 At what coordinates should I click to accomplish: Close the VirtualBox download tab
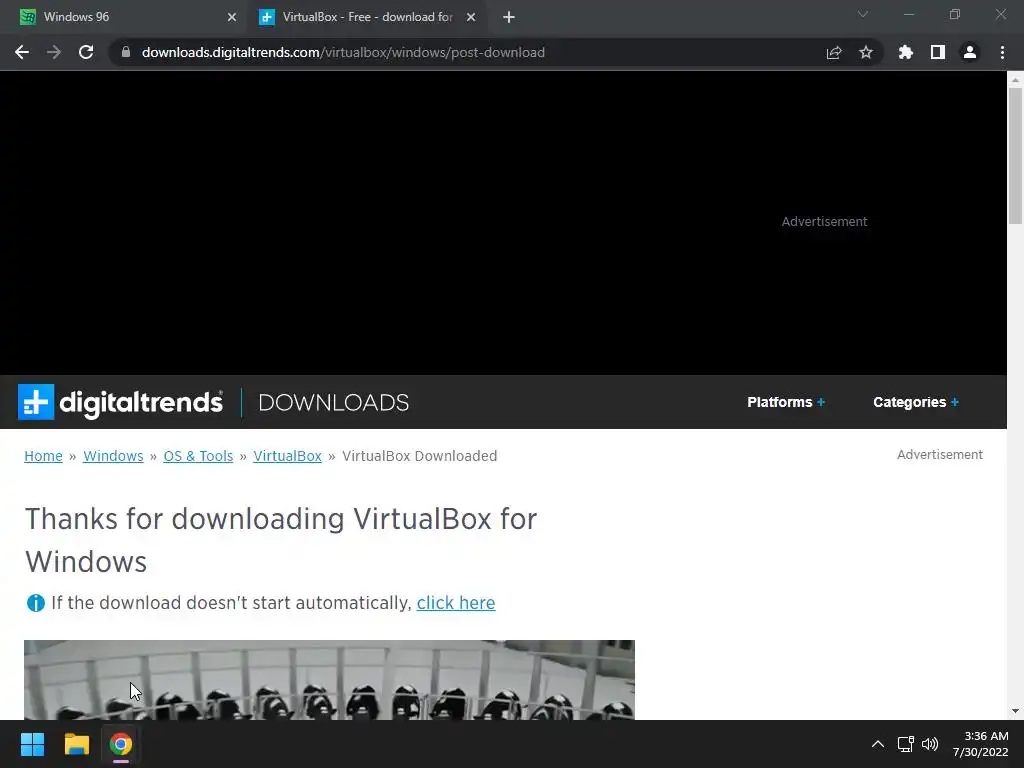(x=471, y=17)
